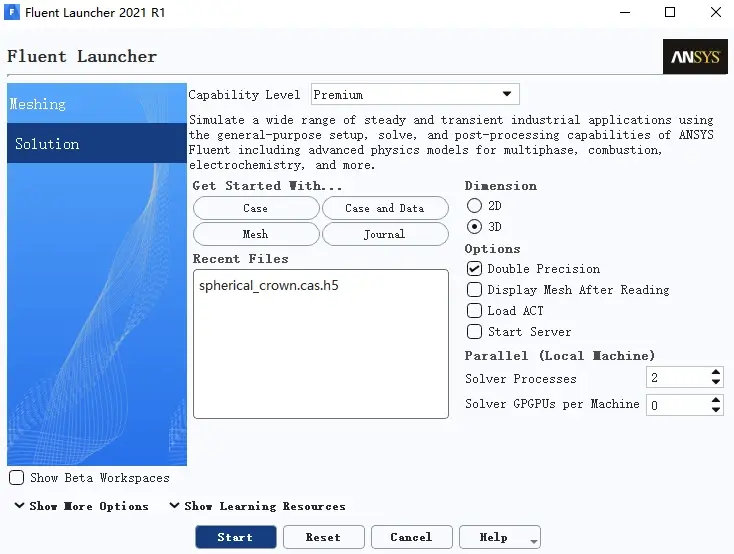Click the Case and Data button

pos(385,208)
